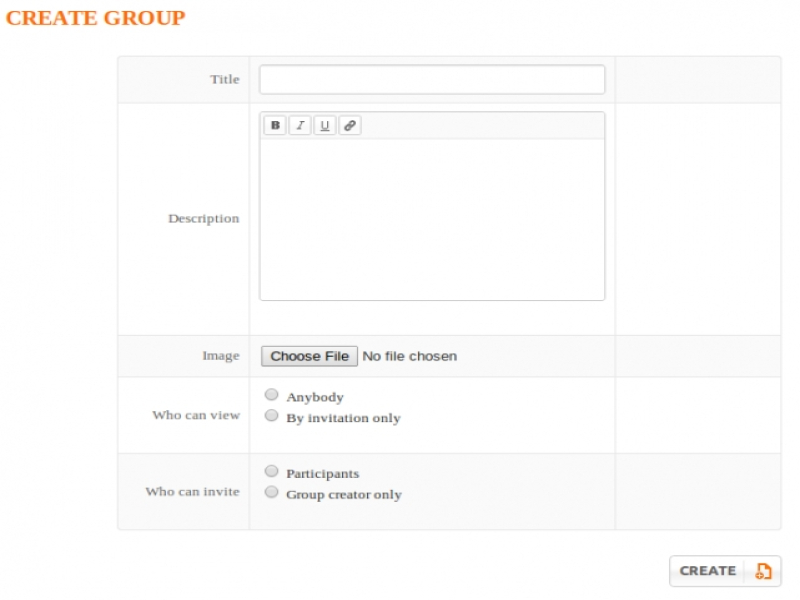Click the Anybody option label
The height and width of the screenshot is (600, 800).
315,397
